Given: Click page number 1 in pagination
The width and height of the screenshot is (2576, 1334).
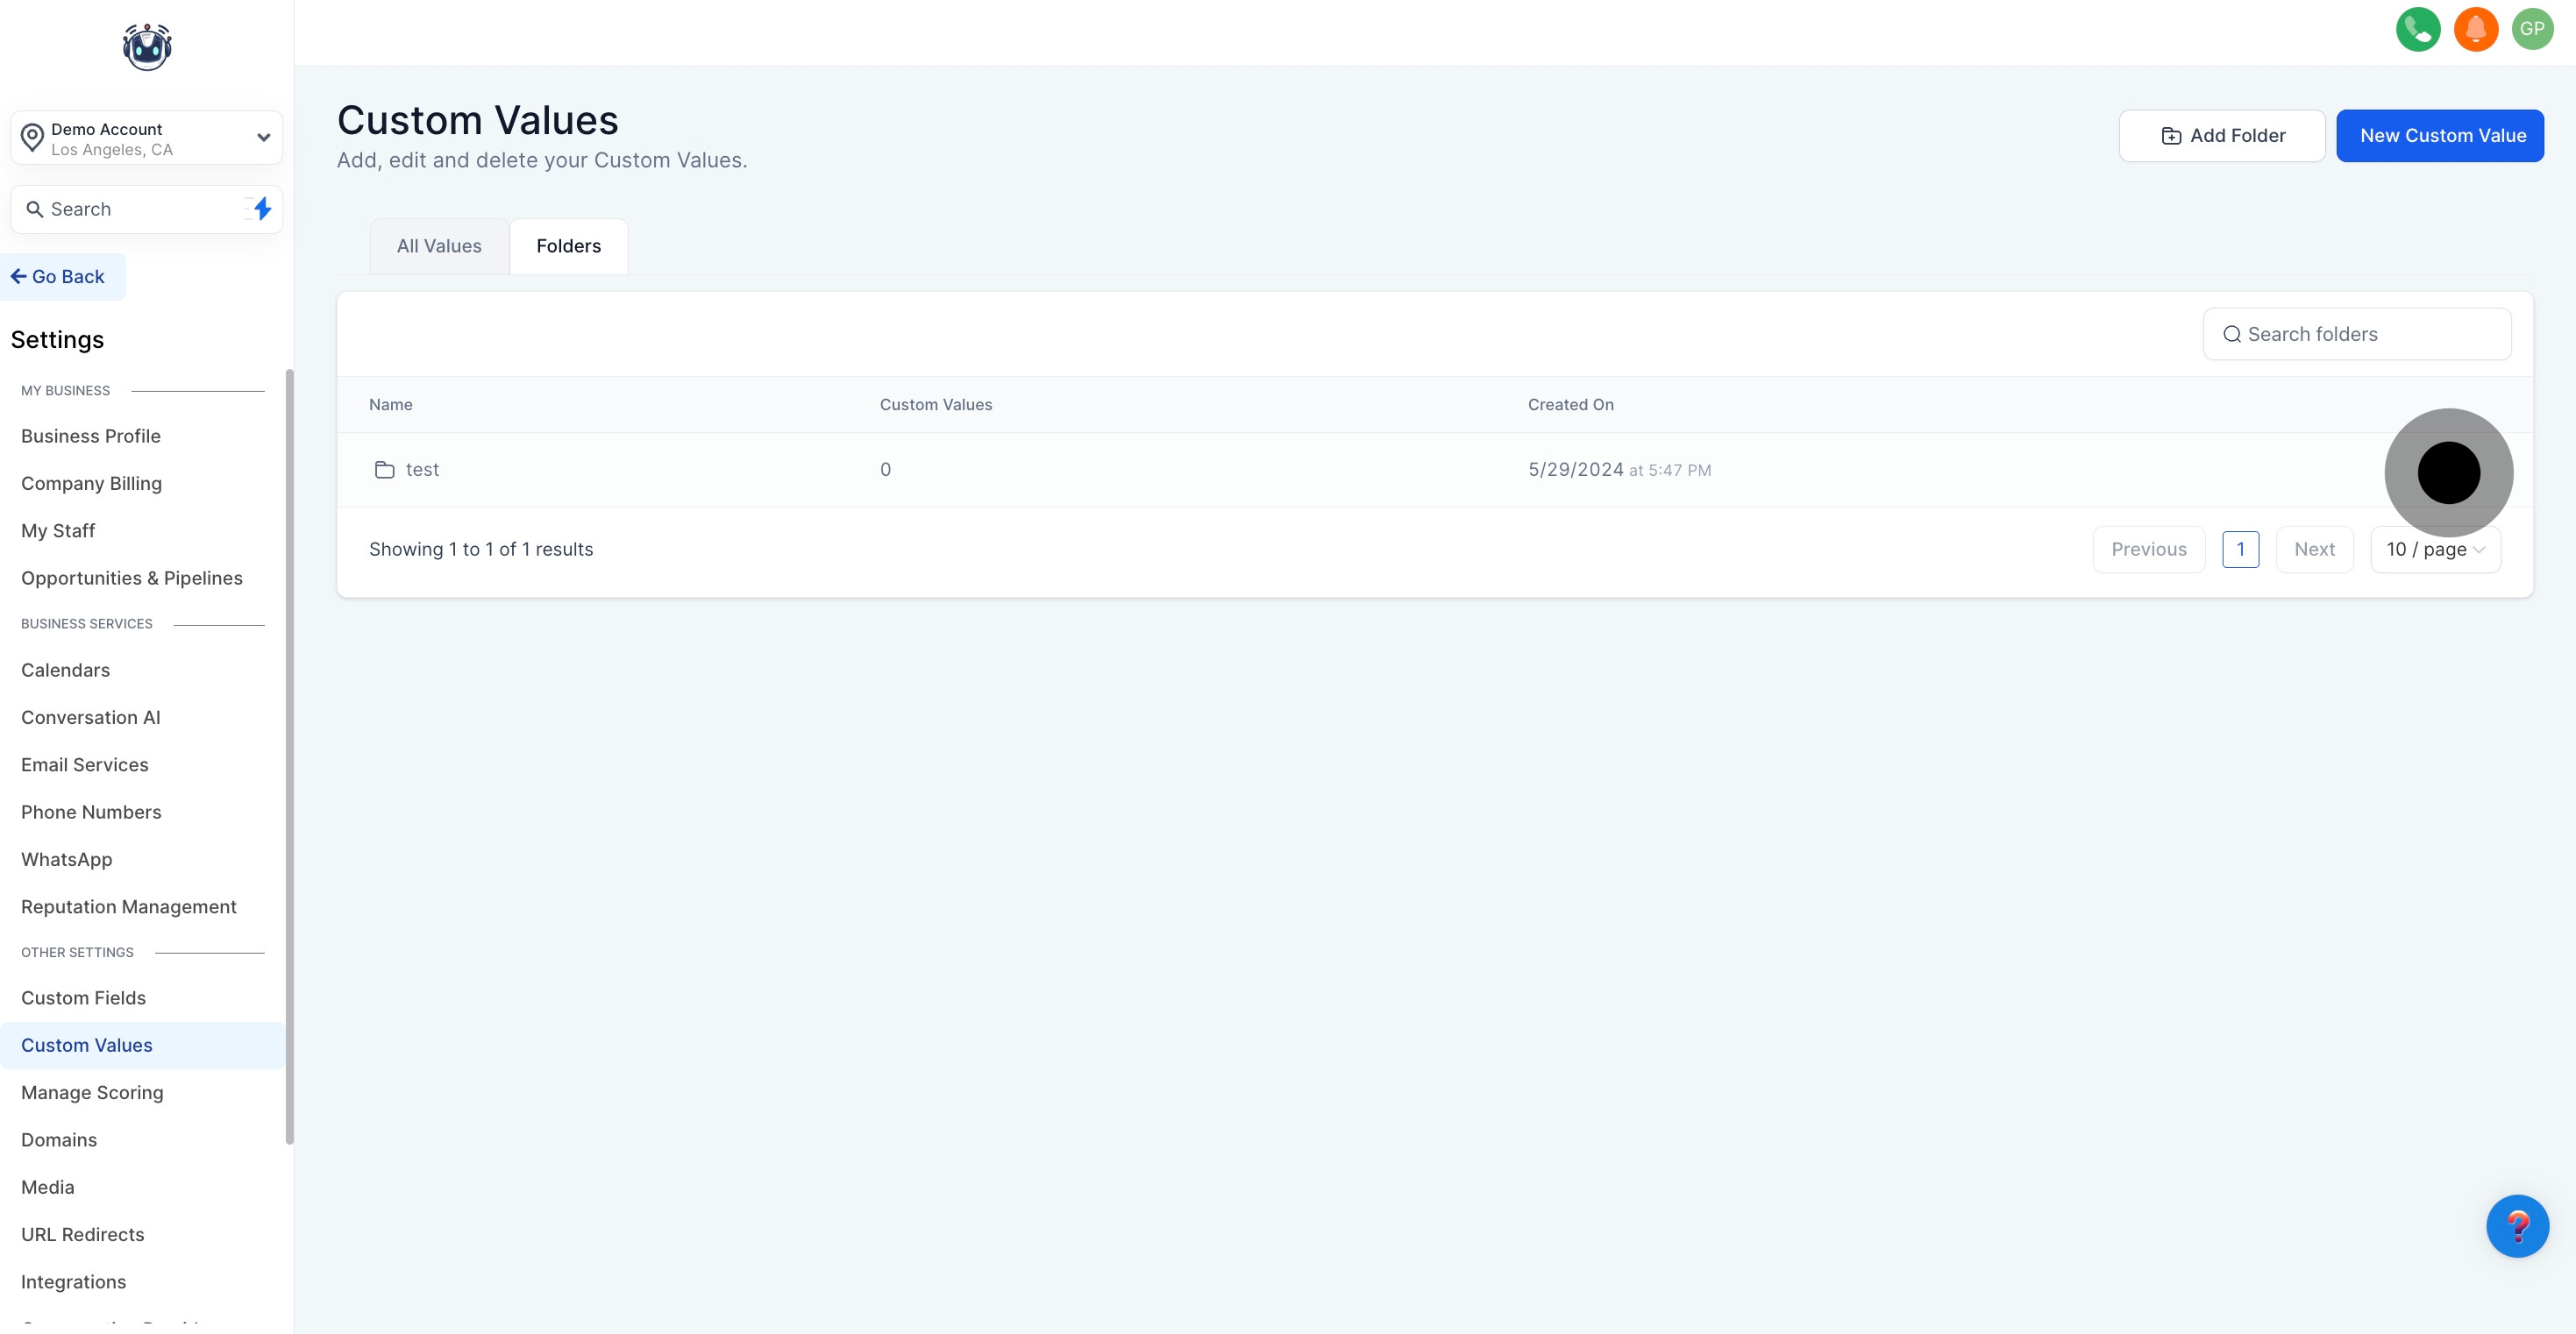Looking at the screenshot, I should (x=2240, y=550).
